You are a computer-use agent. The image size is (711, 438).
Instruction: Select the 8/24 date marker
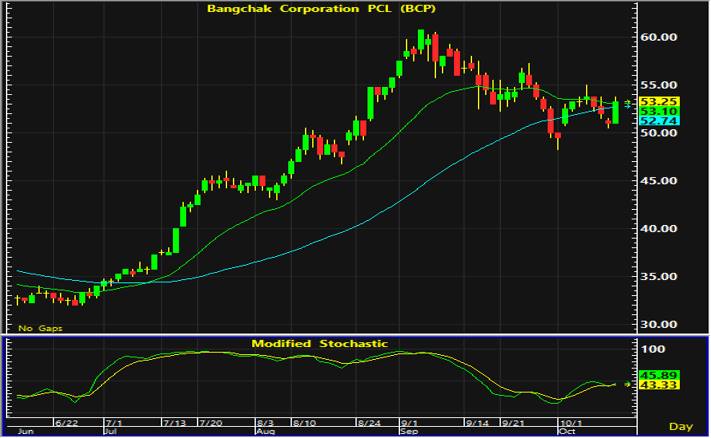tap(369, 423)
